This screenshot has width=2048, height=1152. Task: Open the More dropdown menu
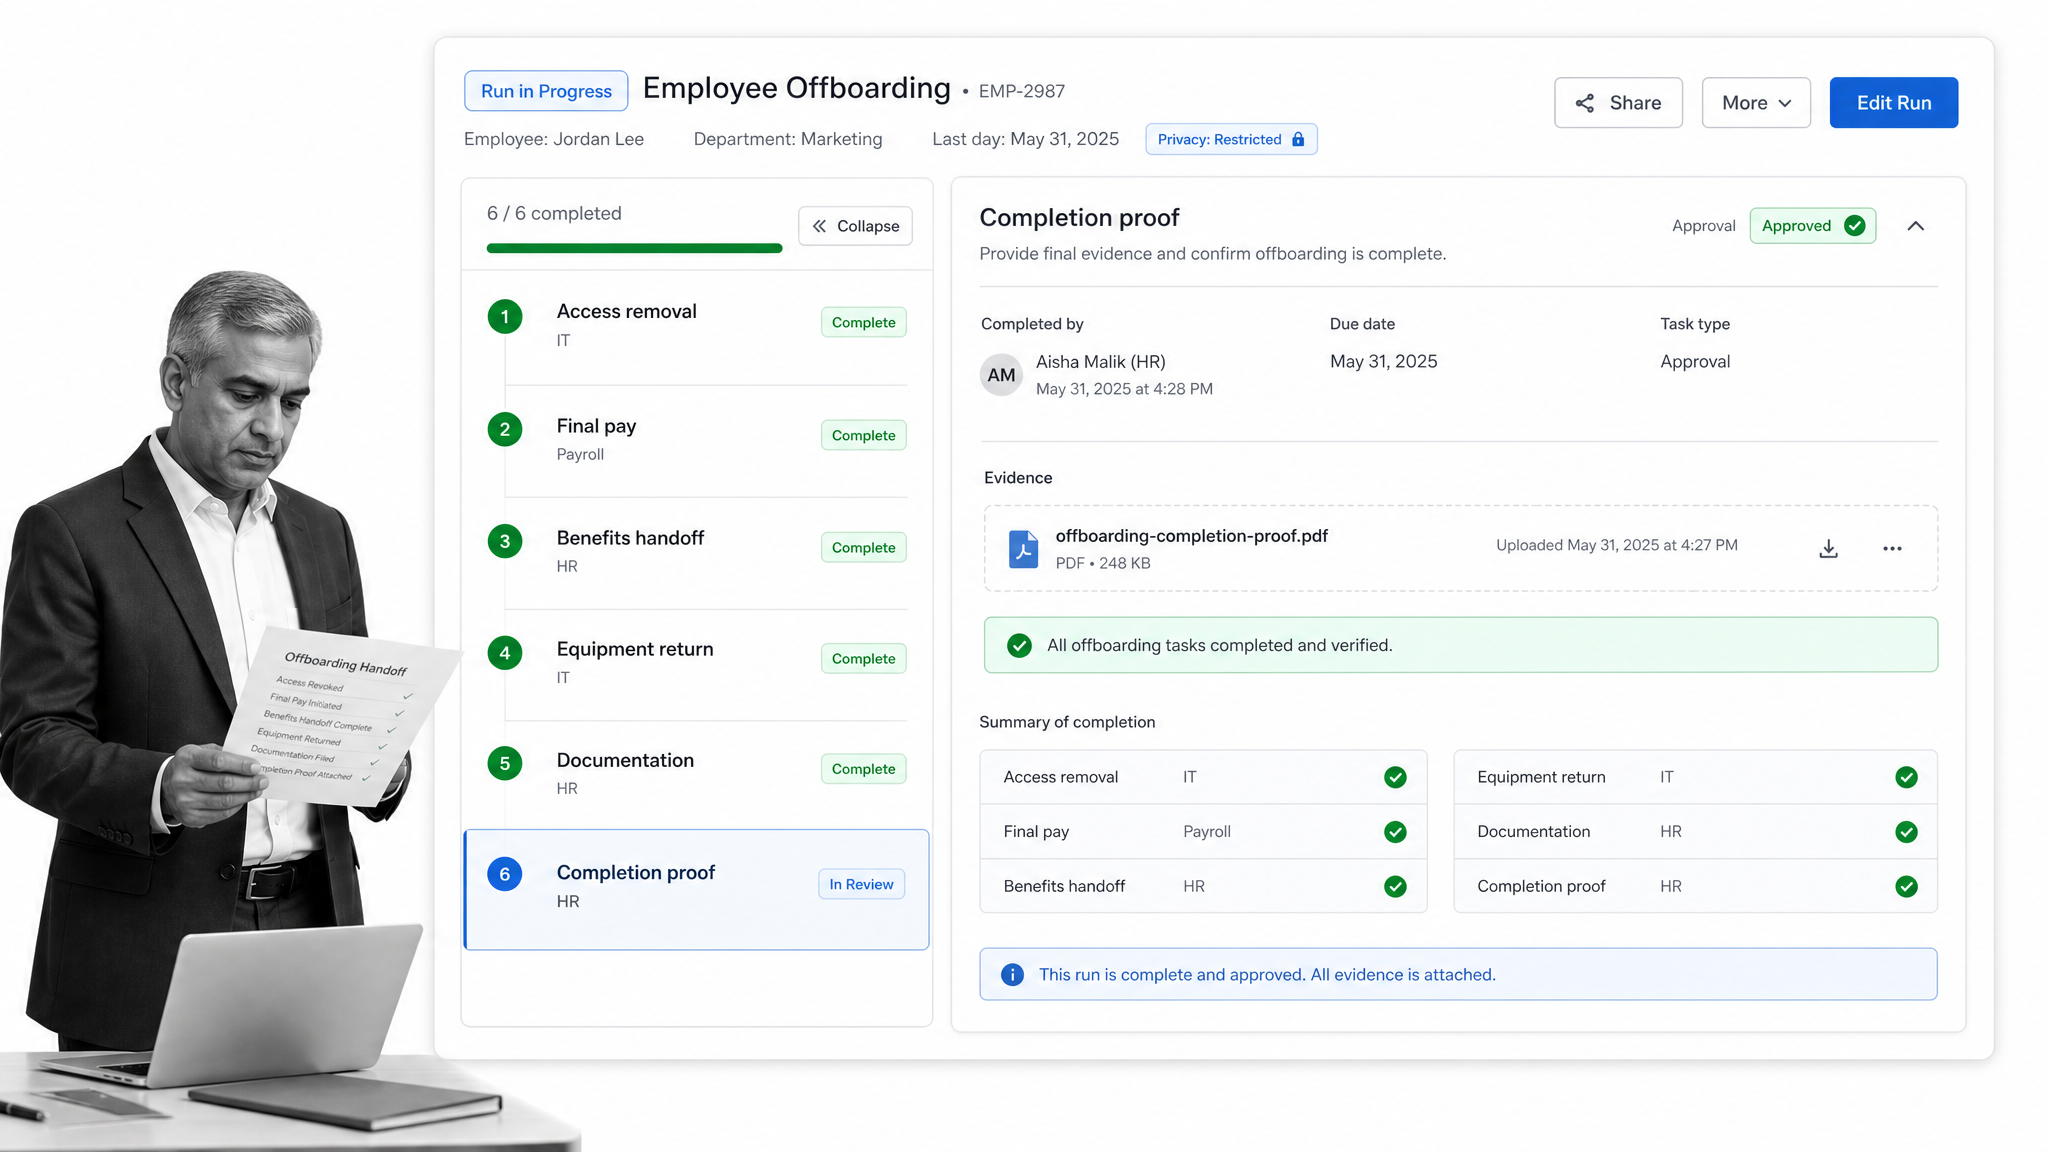tap(1756, 103)
